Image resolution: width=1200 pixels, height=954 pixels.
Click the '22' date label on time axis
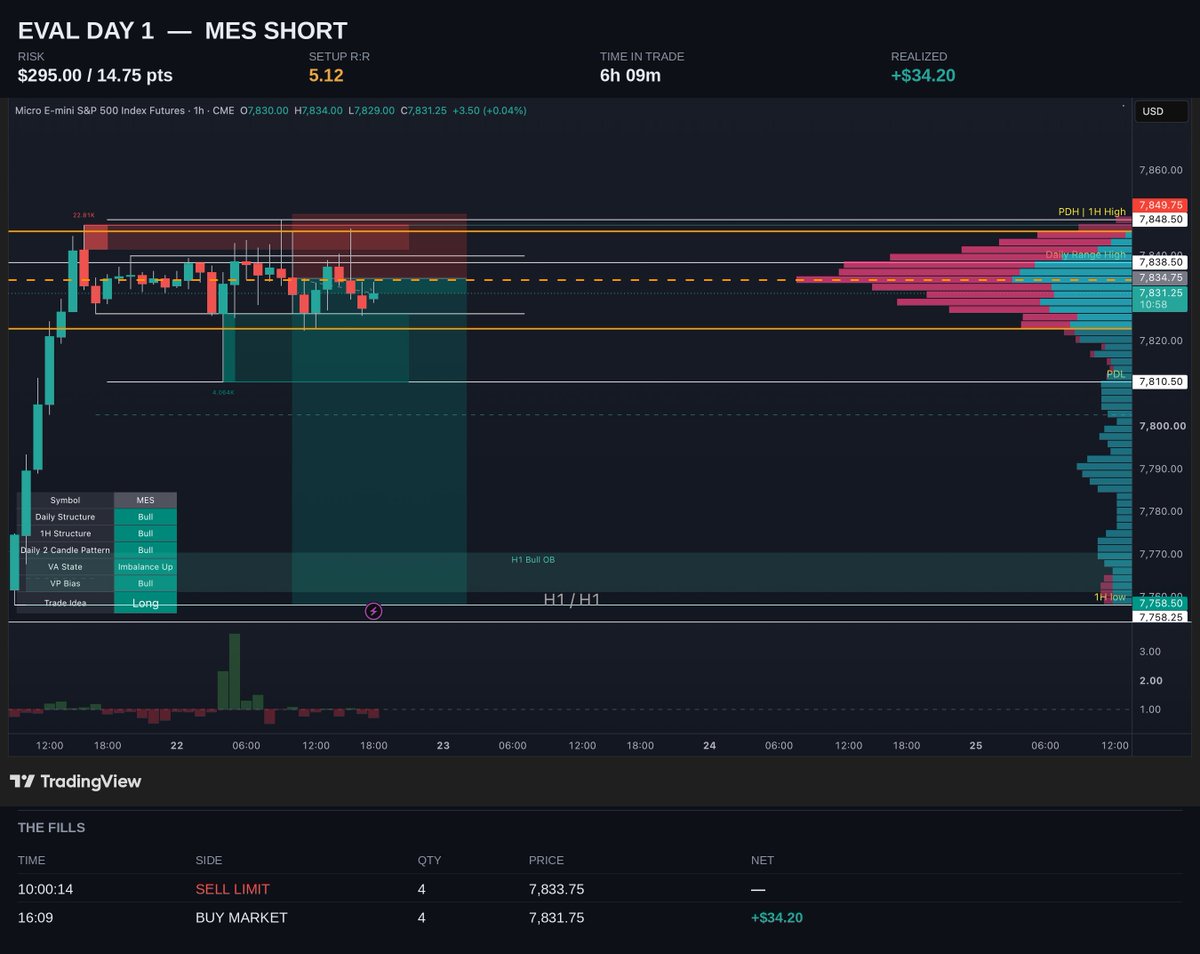(177, 746)
